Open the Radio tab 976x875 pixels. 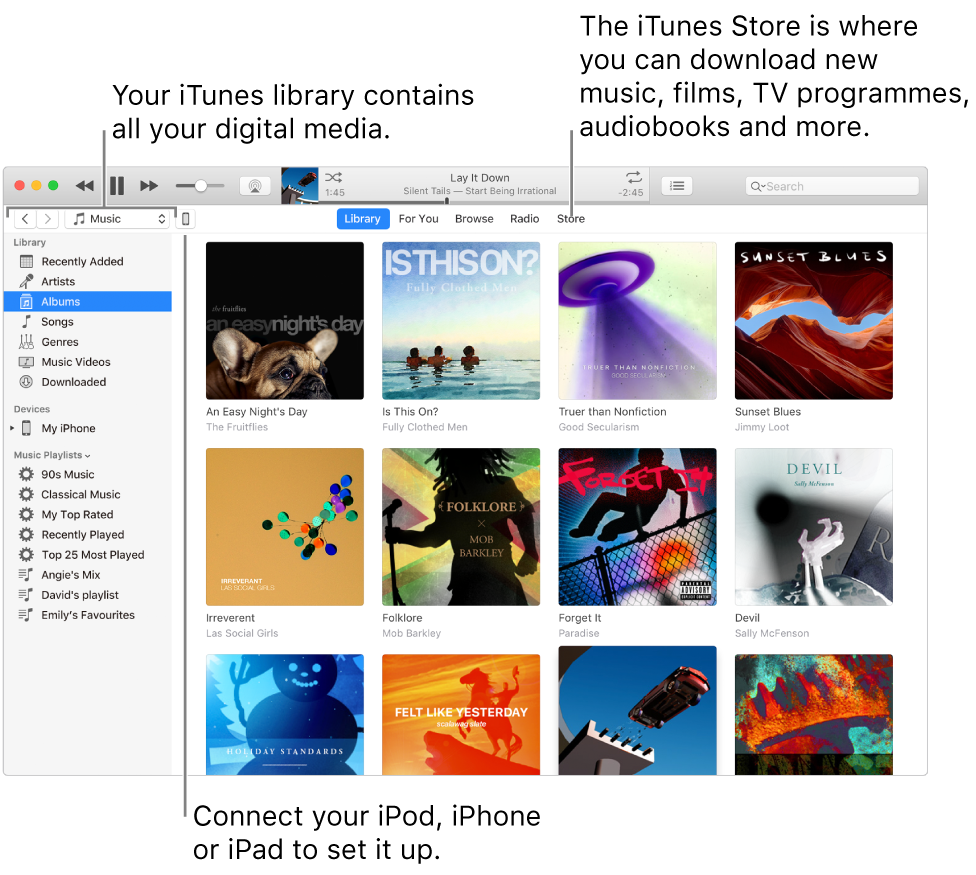coord(524,219)
